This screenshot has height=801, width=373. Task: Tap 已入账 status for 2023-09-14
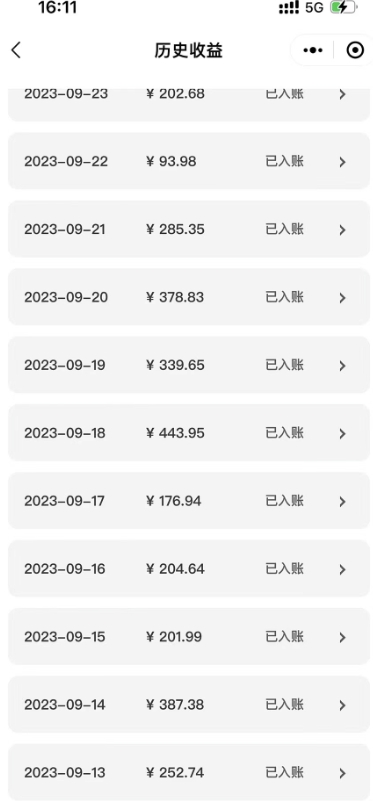tap(285, 704)
